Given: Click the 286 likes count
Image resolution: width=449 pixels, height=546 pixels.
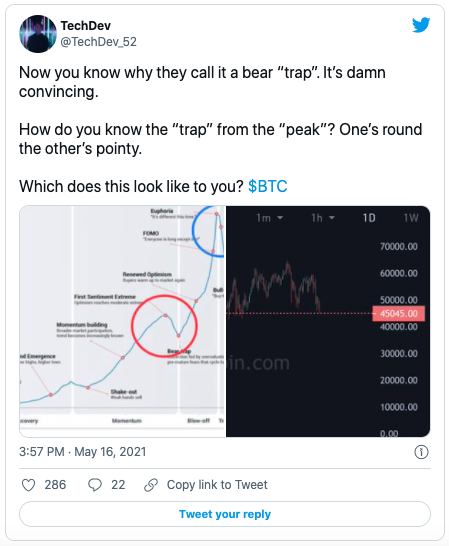Looking at the screenshot, I should click(55, 485).
